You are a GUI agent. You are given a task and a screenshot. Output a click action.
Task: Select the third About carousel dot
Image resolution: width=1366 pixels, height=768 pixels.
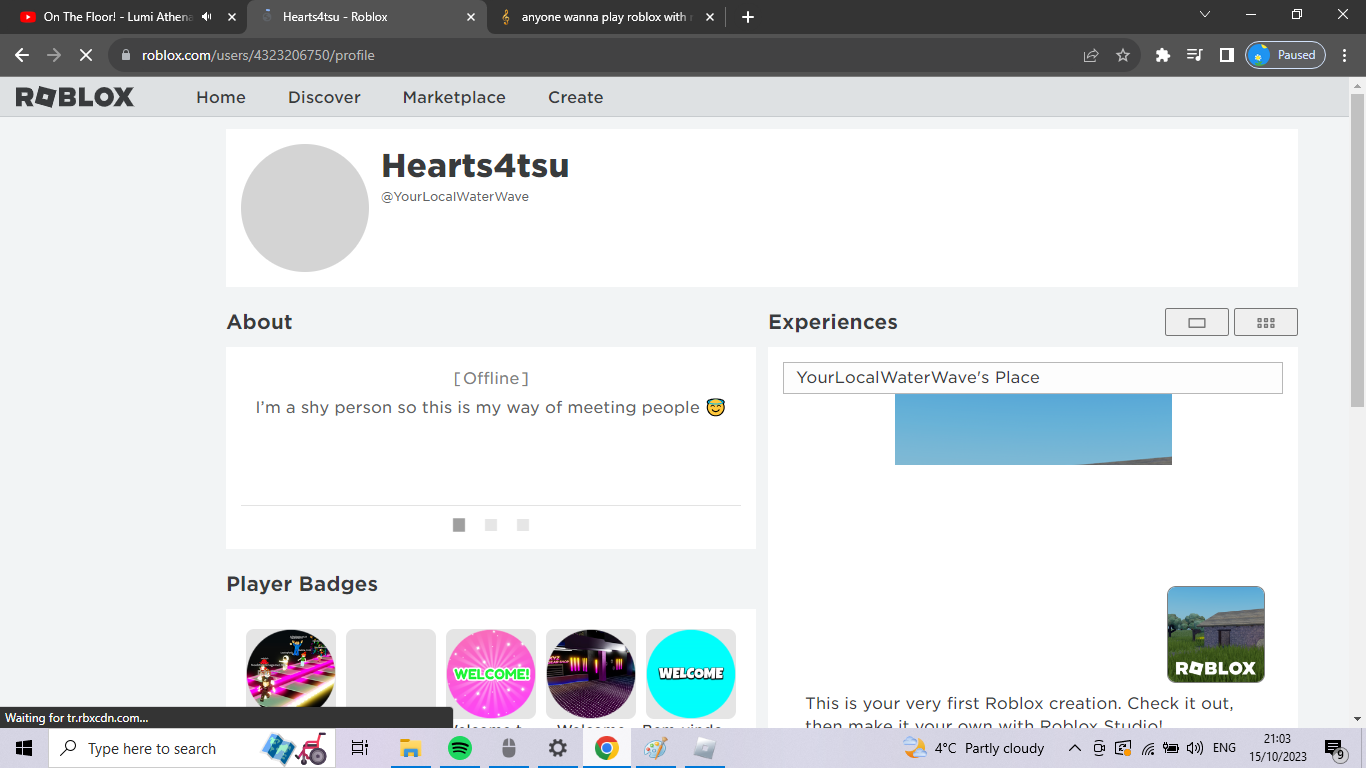pos(523,525)
